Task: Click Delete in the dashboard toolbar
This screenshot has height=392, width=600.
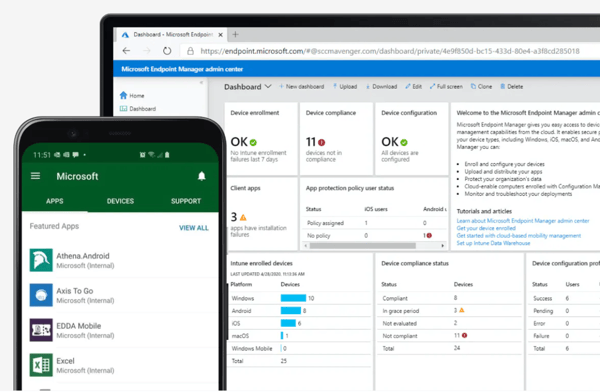Action: [x=511, y=87]
